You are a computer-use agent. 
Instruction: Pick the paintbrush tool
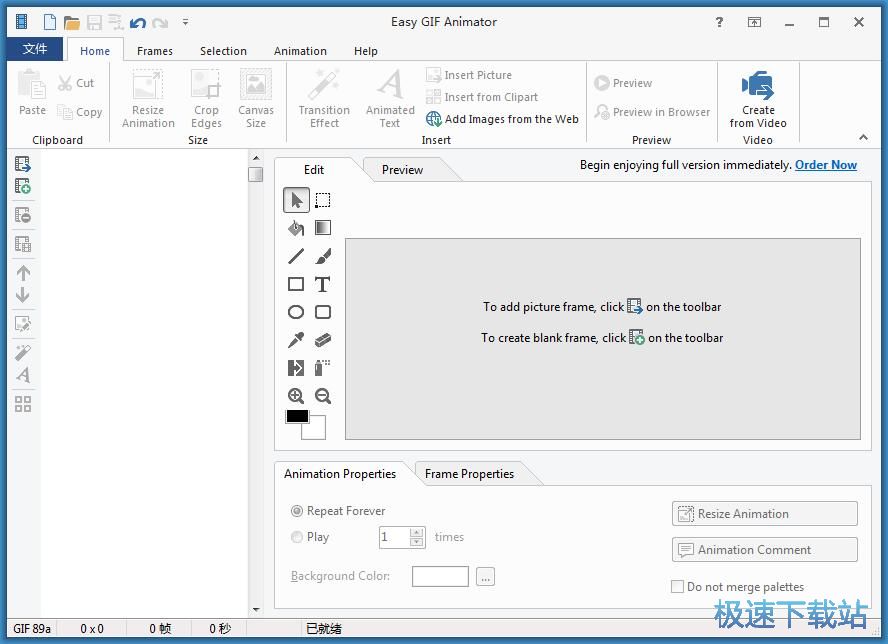coord(323,256)
